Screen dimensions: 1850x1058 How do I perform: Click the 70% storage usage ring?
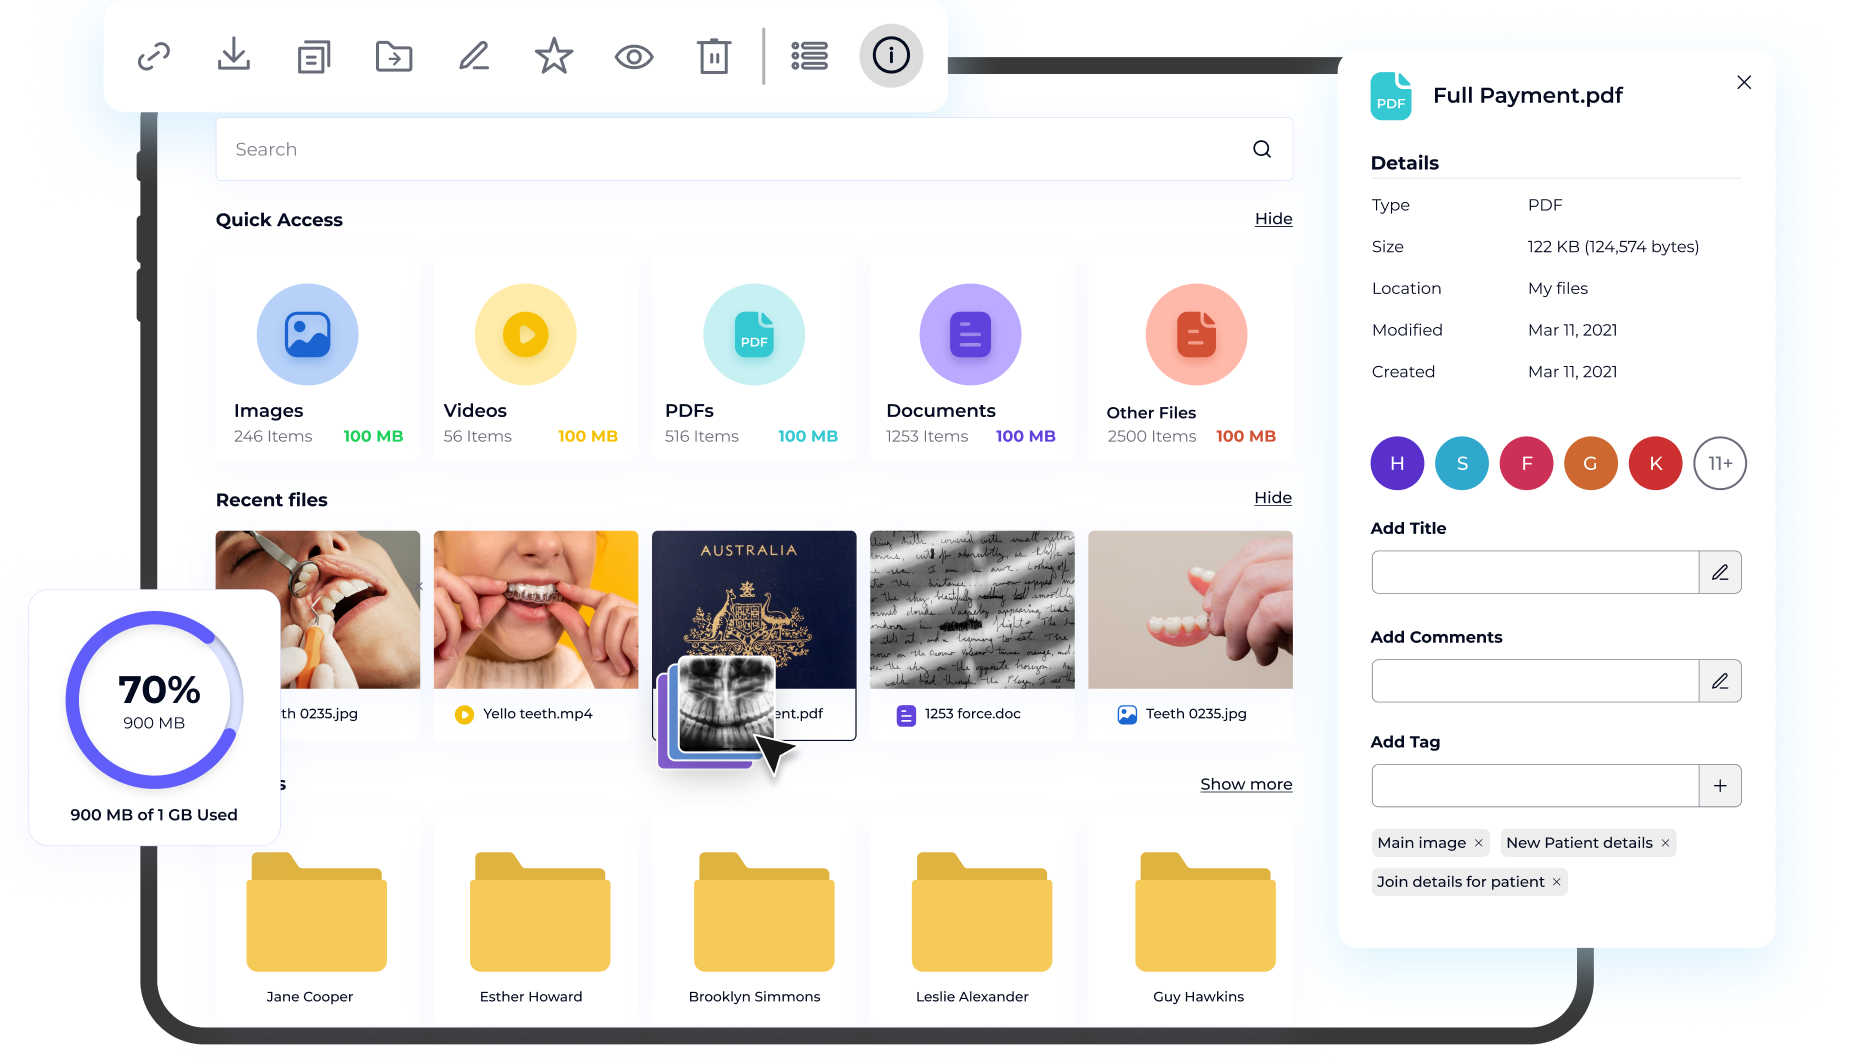[x=155, y=700]
